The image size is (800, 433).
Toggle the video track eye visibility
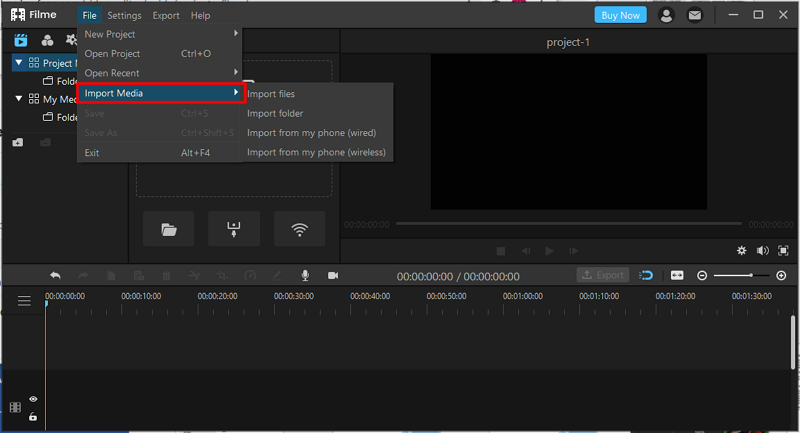click(33, 399)
